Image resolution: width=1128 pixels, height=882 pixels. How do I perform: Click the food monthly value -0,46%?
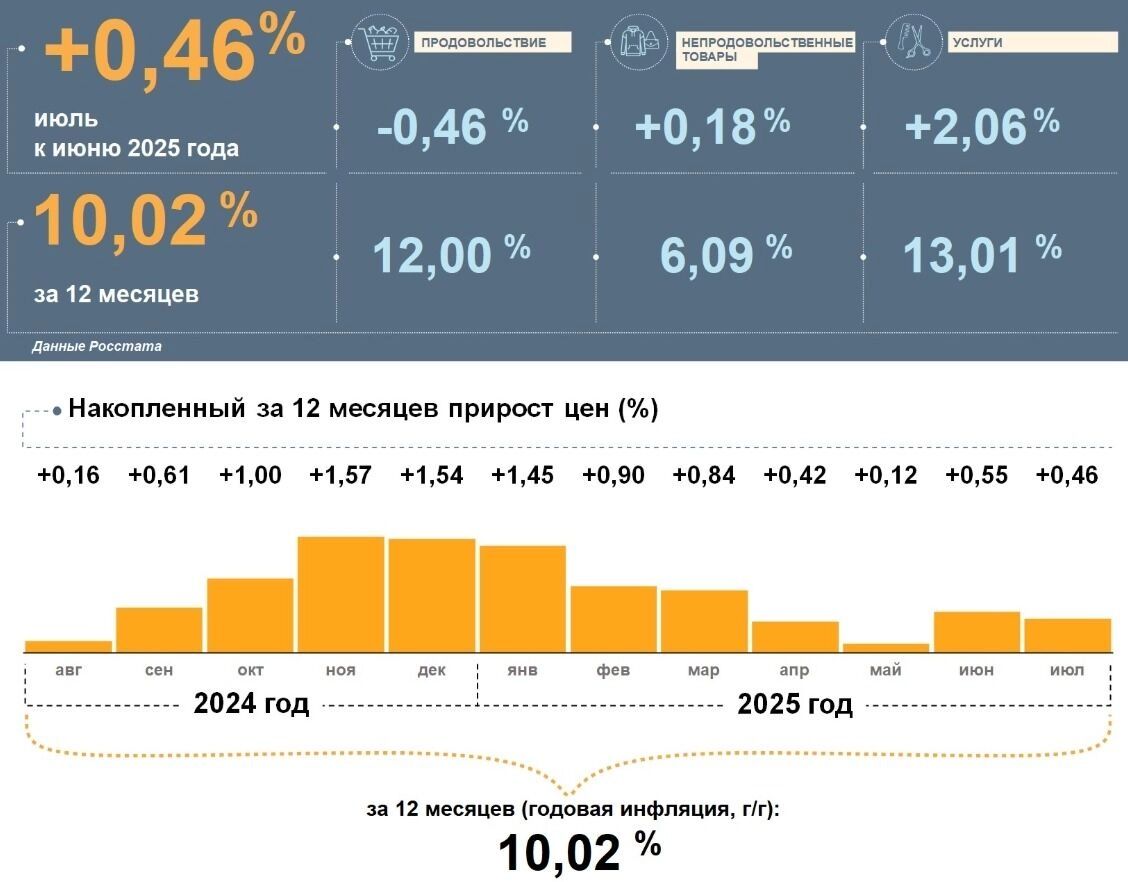pyautogui.click(x=452, y=127)
